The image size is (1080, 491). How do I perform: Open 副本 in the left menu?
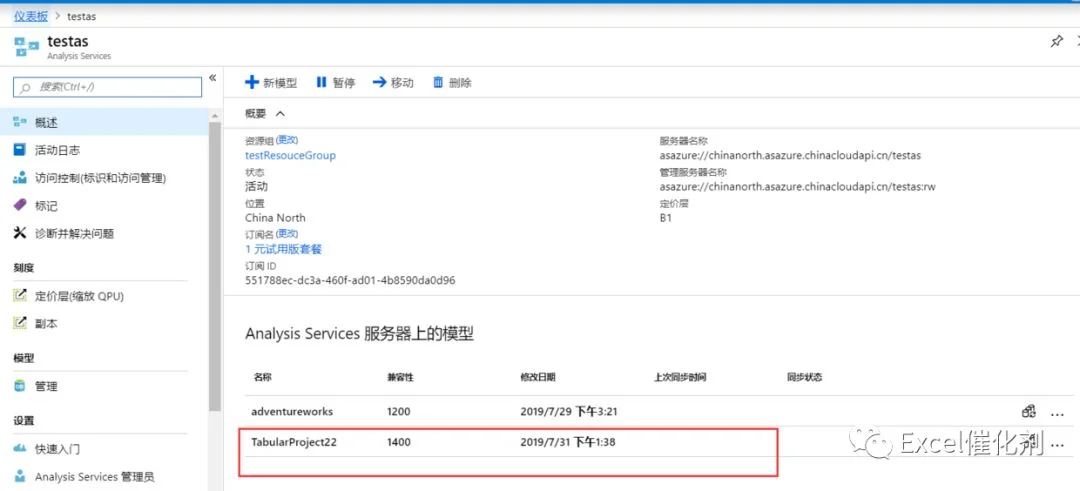46,323
